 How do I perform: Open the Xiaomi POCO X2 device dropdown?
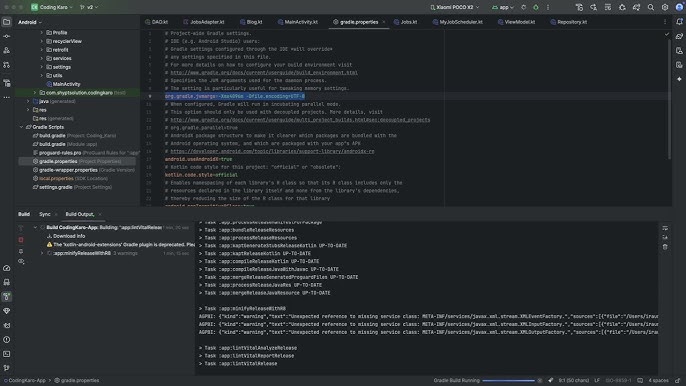(455, 7)
